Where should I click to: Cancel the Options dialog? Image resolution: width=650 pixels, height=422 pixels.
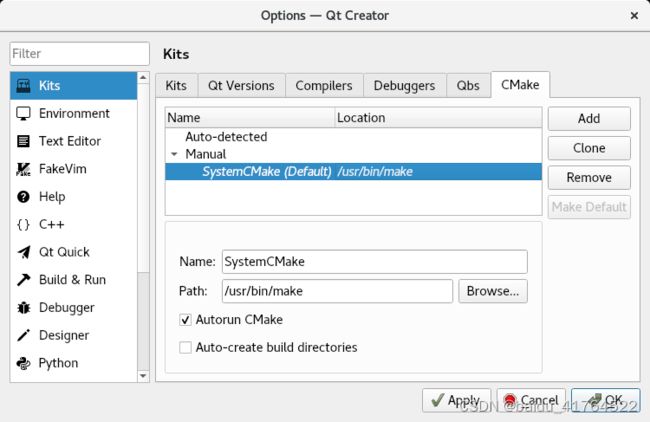[x=531, y=400]
